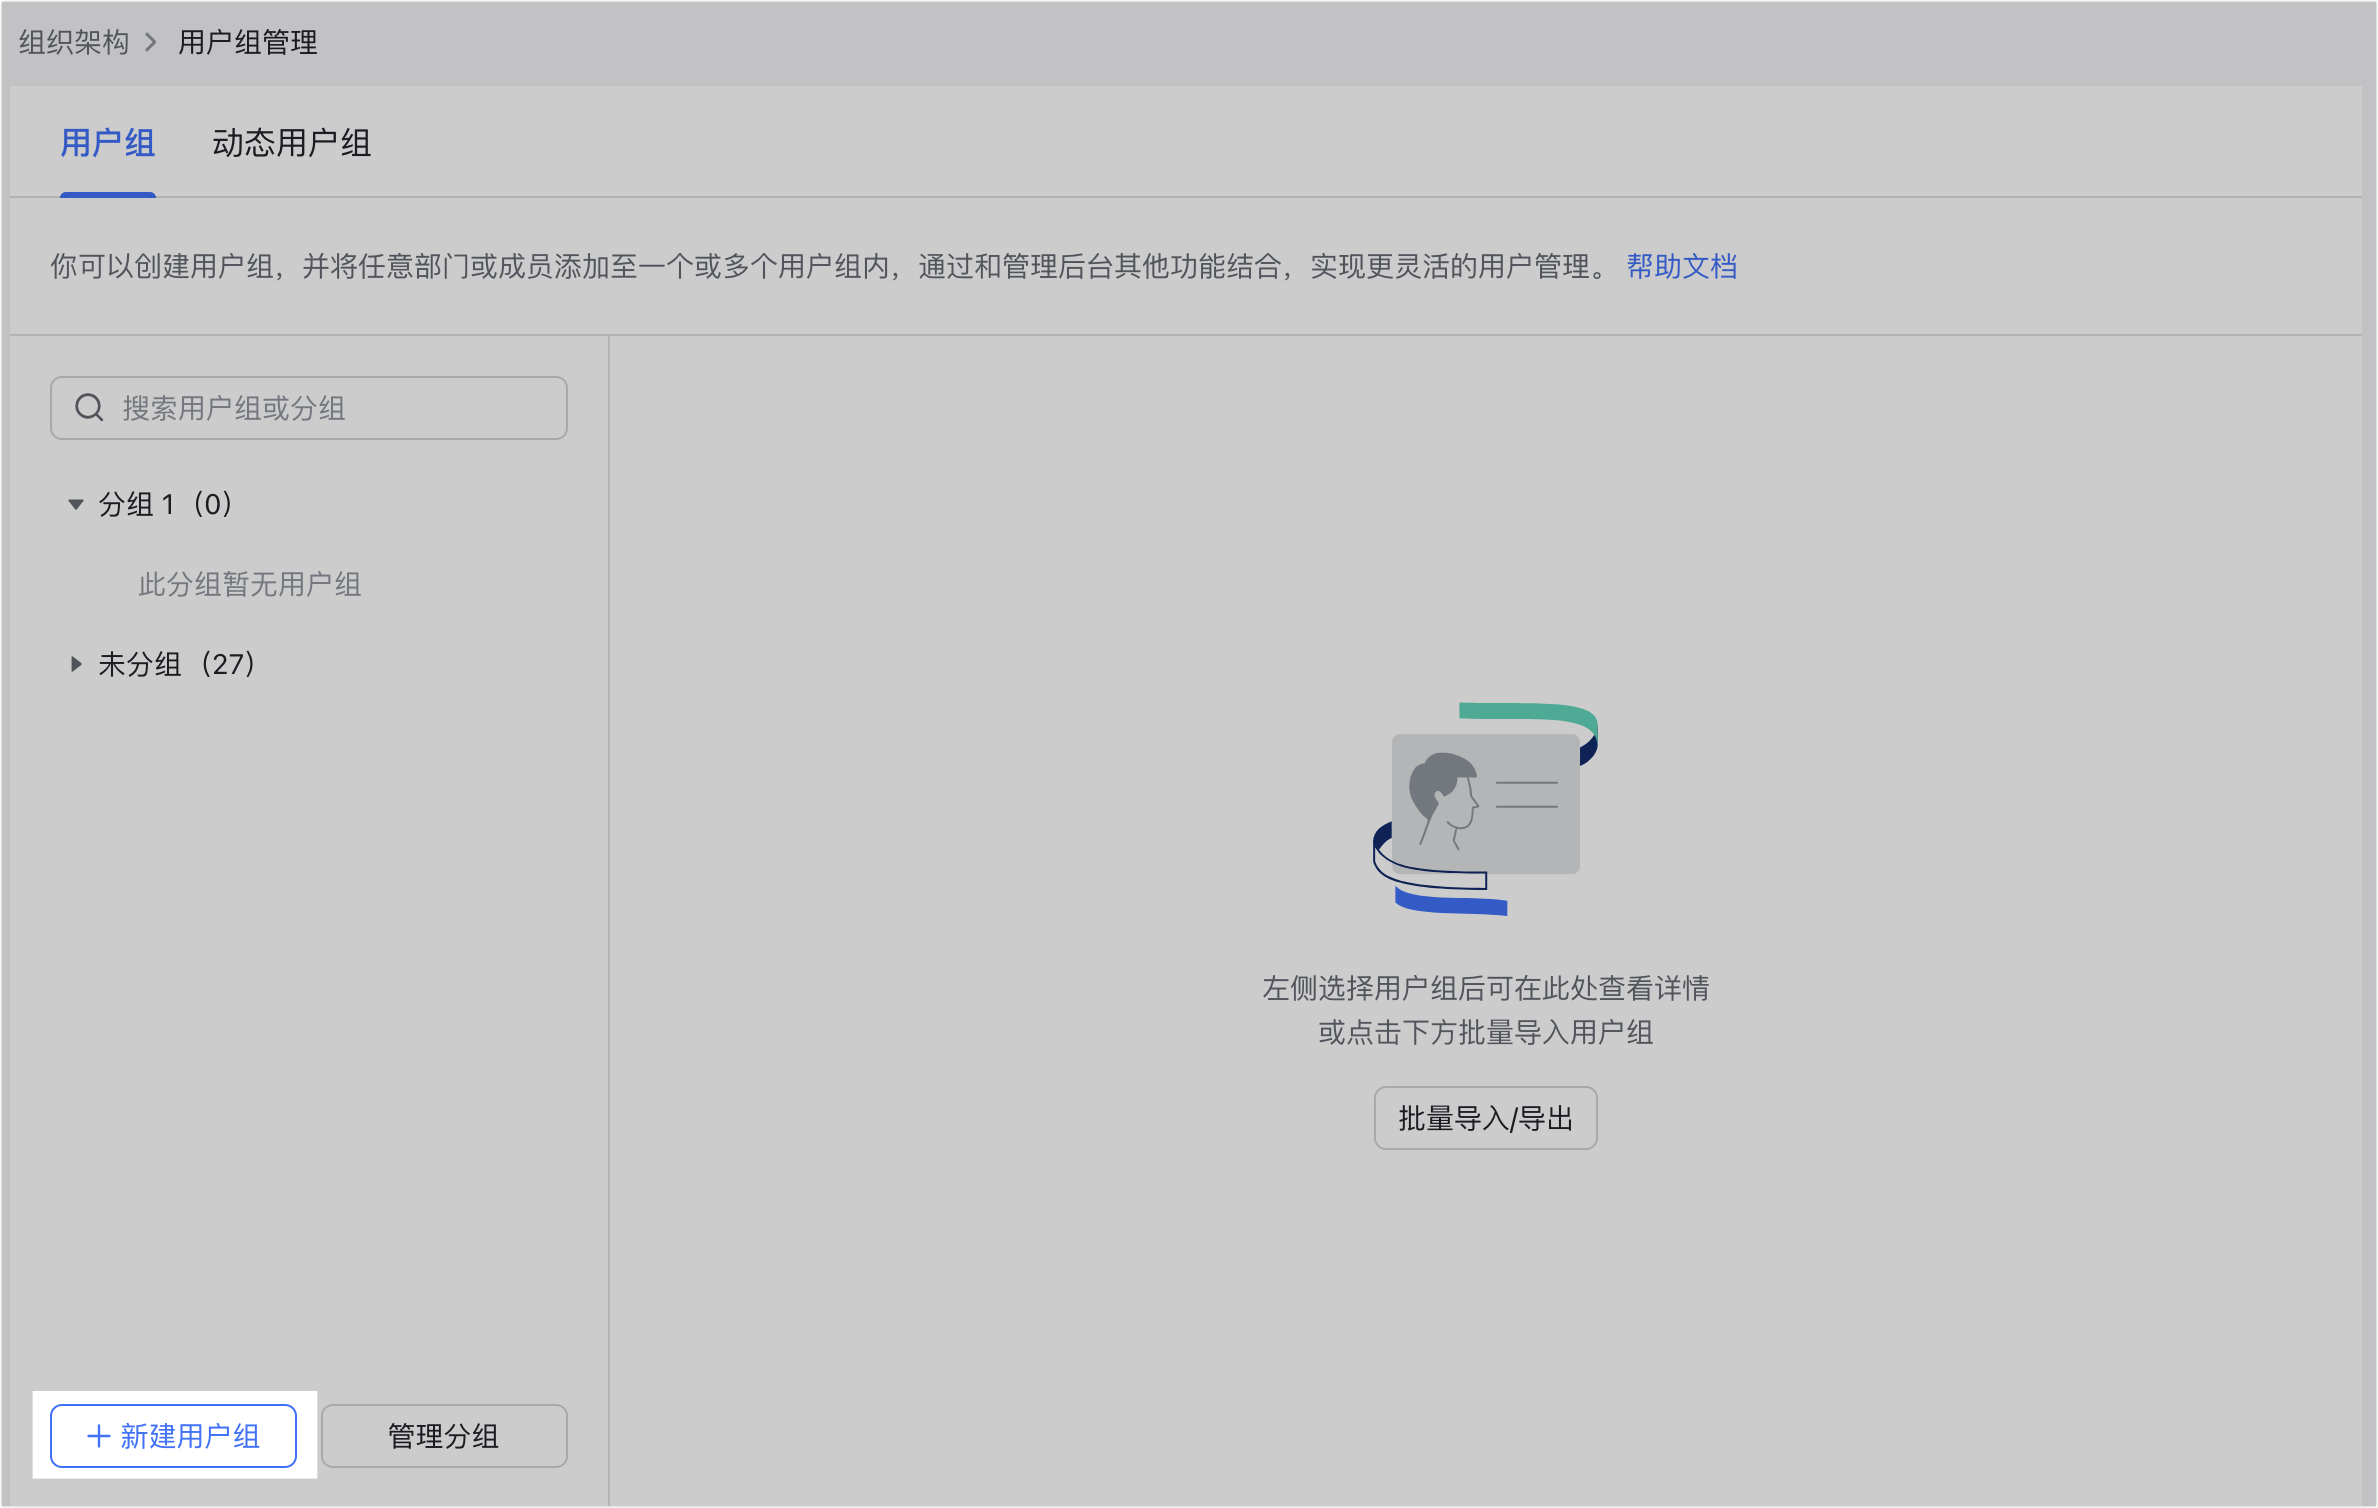This screenshot has width=2378, height=1508.
Task: Open the 帮助文档 link
Action: tap(1681, 266)
